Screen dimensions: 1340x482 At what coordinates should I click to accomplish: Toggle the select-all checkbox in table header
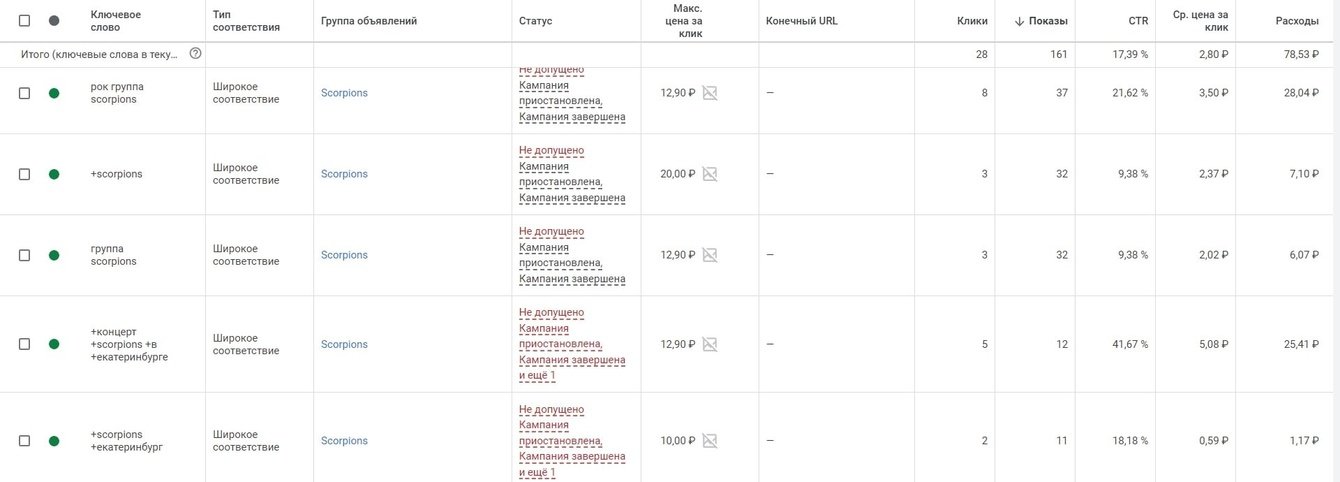point(24,21)
